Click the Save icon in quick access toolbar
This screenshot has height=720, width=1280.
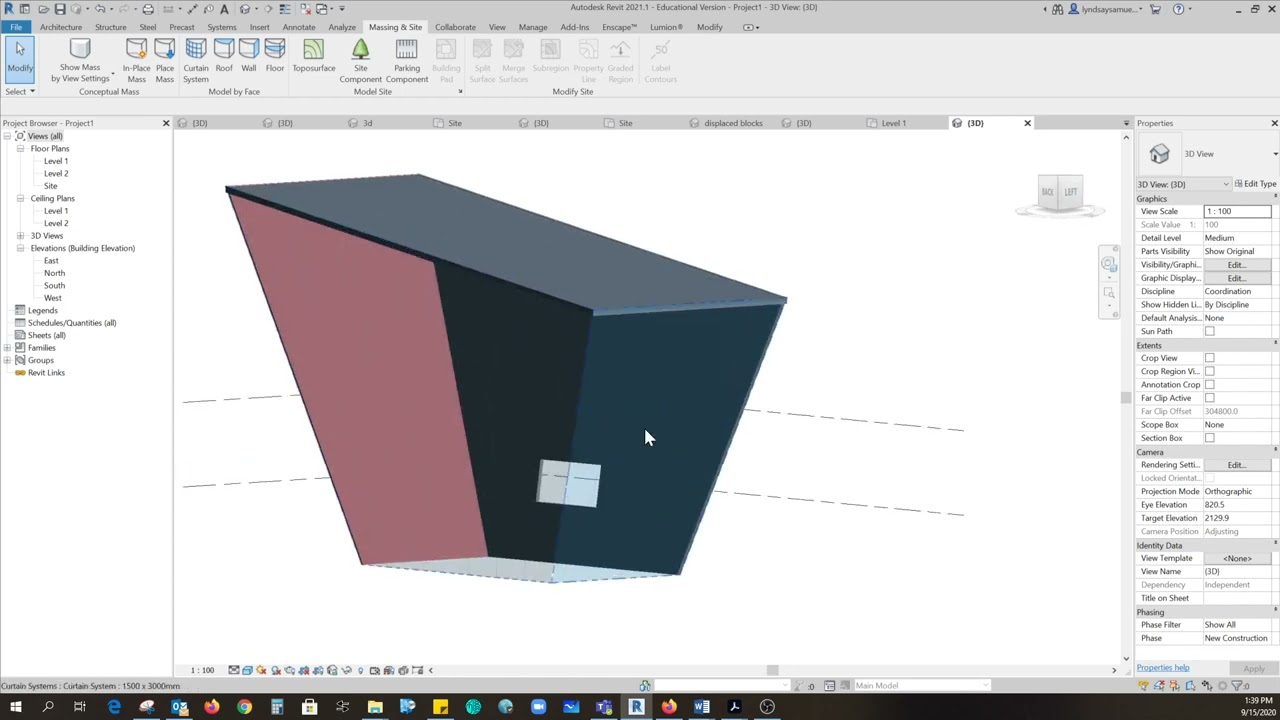click(x=60, y=9)
